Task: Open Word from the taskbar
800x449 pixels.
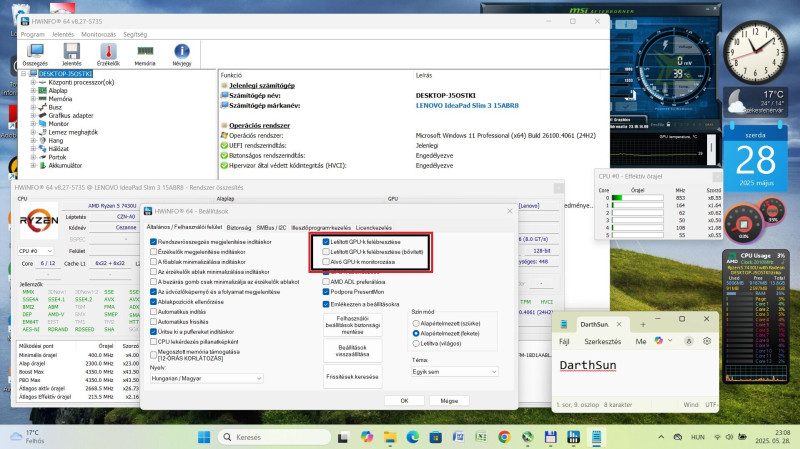Action: [x=458, y=437]
